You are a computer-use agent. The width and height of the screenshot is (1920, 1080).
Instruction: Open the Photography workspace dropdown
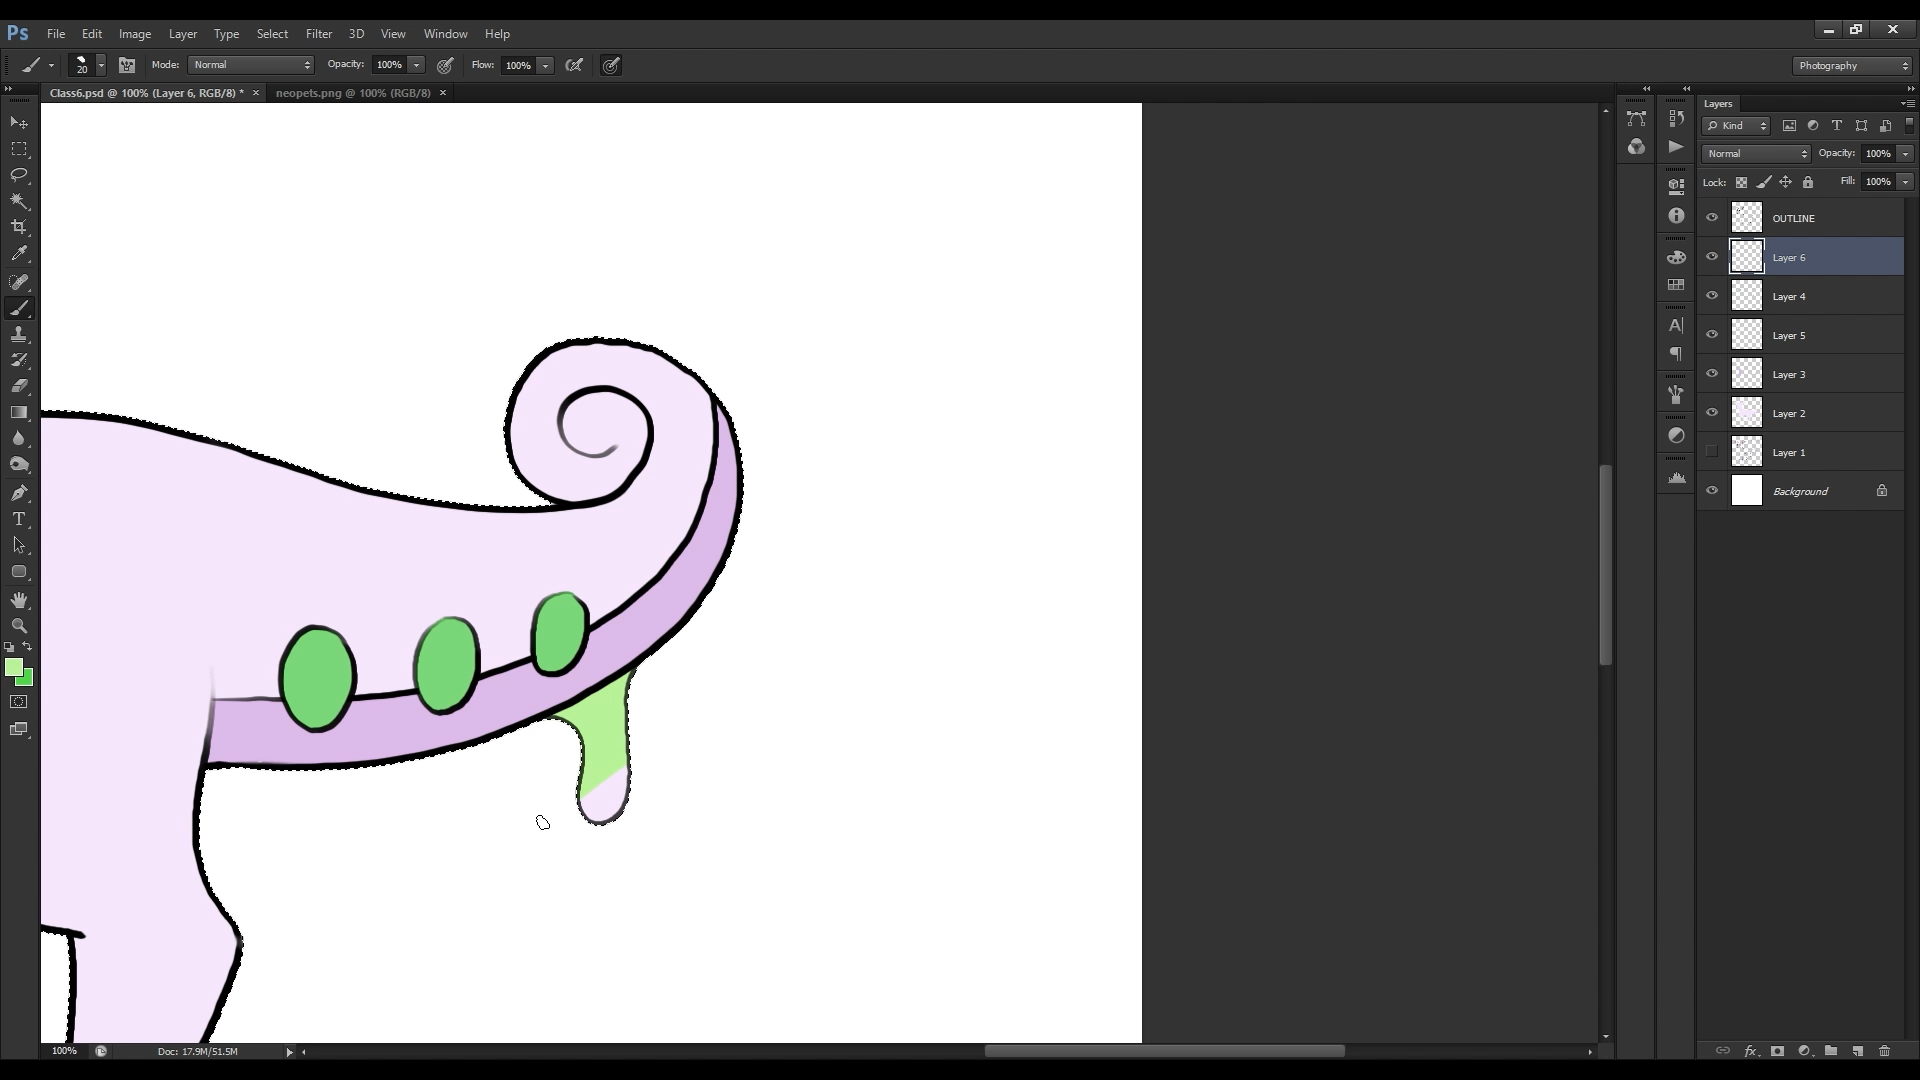1853,66
